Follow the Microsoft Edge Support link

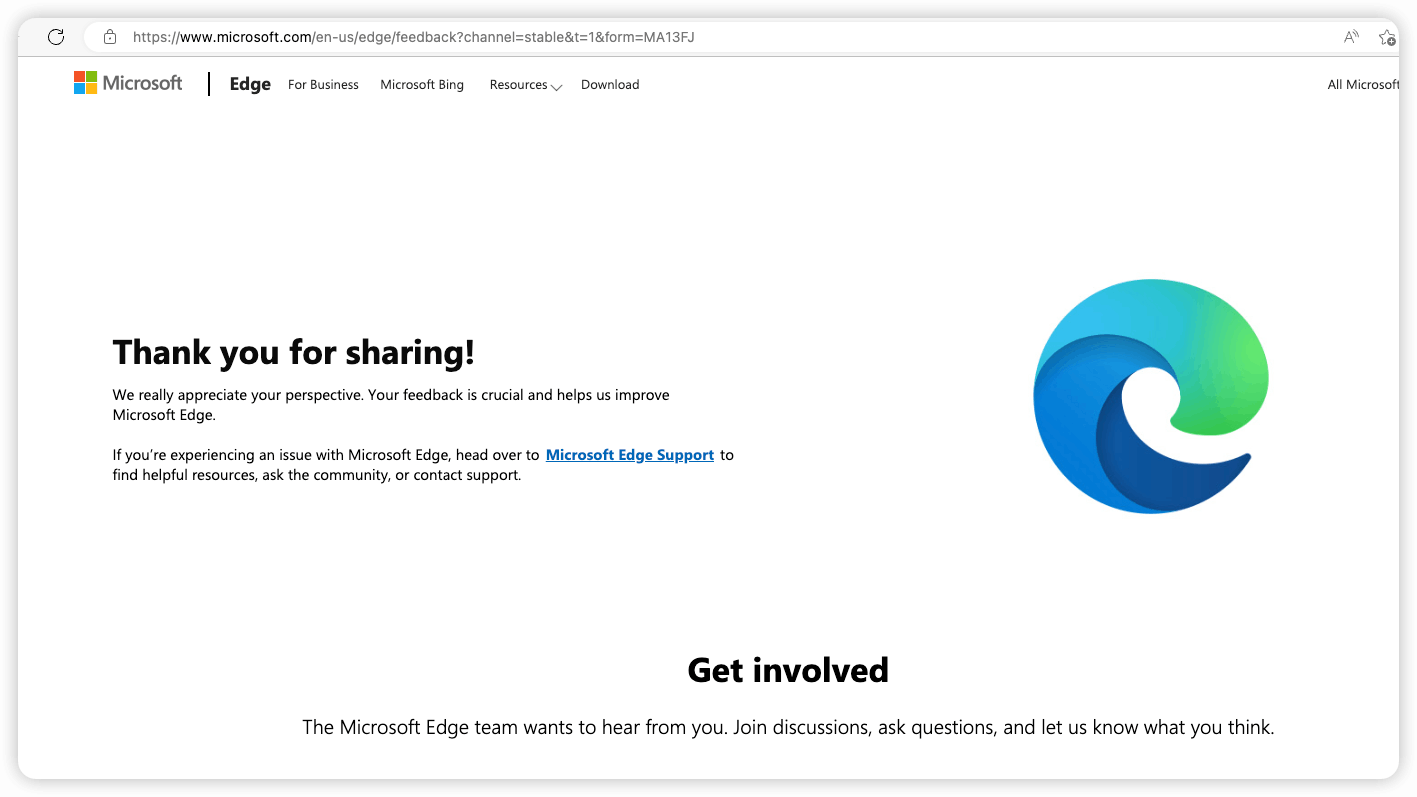tap(630, 455)
